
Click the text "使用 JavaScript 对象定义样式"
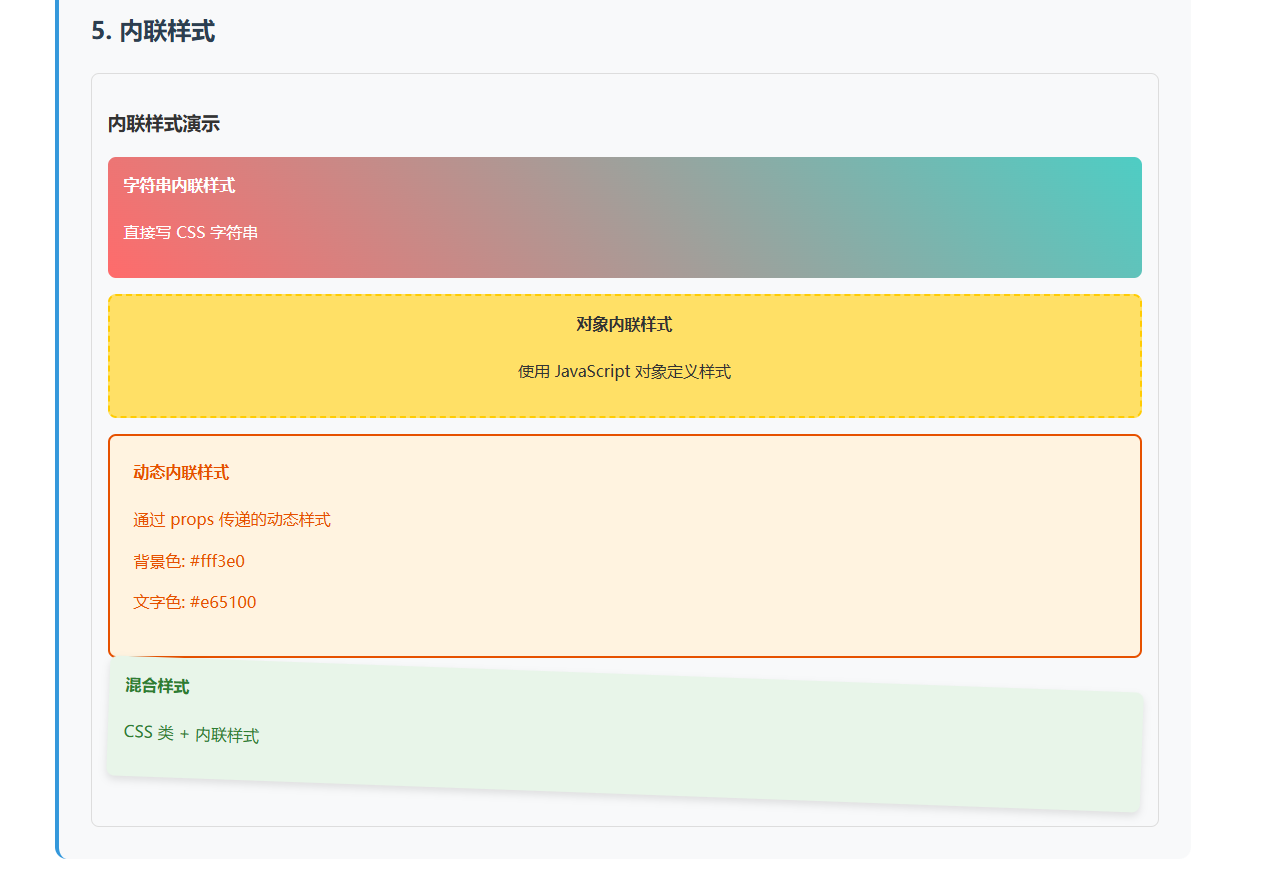(x=624, y=371)
